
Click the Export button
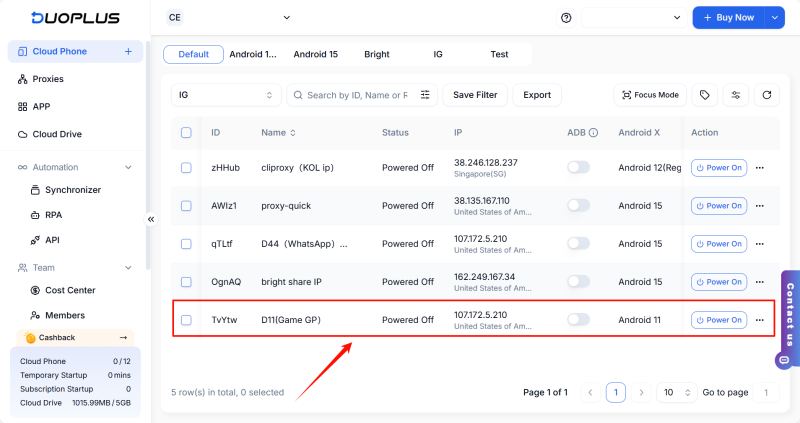pyautogui.click(x=537, y=95)
